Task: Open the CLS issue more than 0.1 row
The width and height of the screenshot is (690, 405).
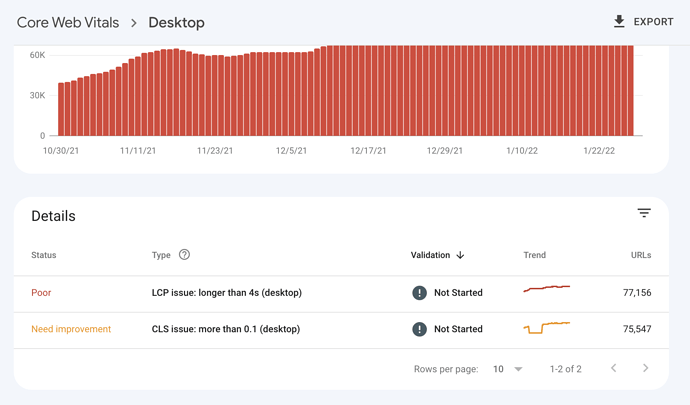Action: 341,329
